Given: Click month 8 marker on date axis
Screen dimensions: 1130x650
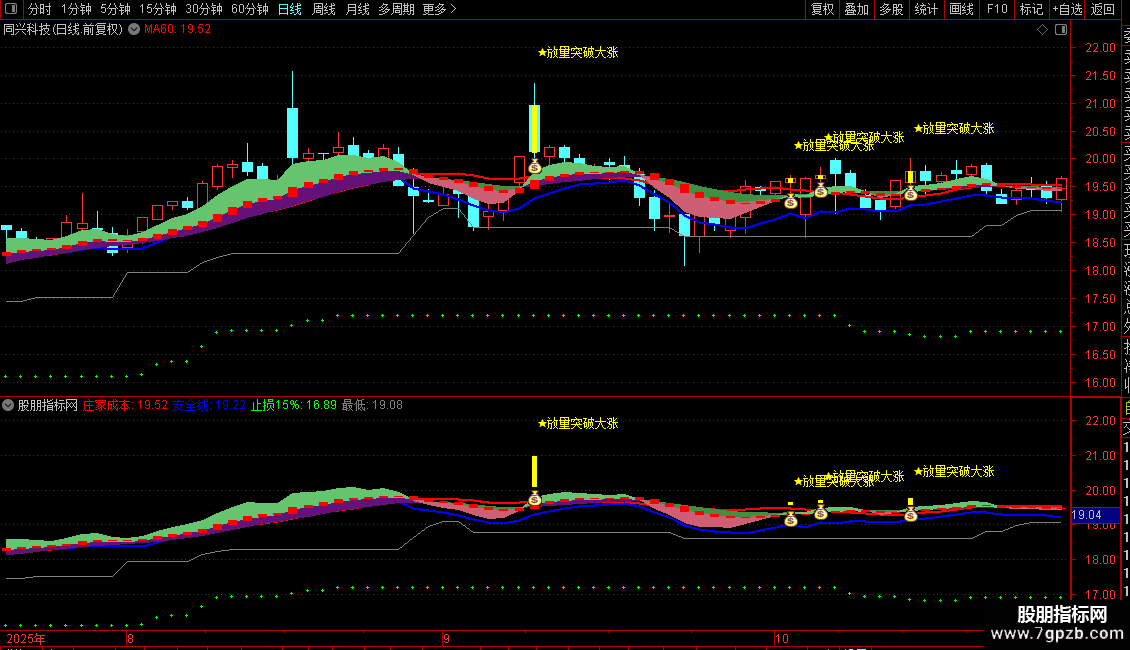Looking at the screenshot, I should 130,639.
